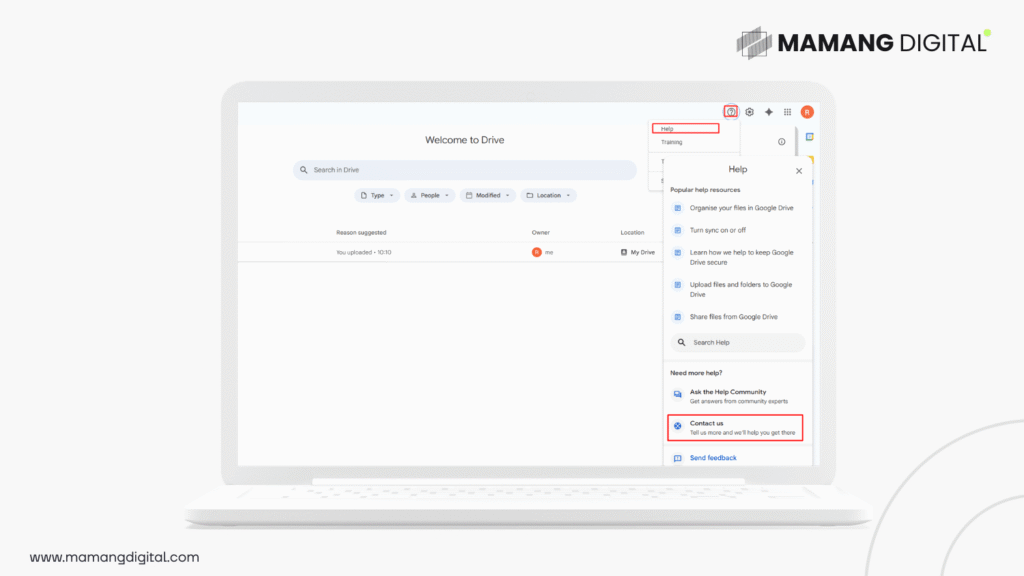Expand the Modified filter dropdown
Screen dimensions: 1024x576
(x=487, y=195)
